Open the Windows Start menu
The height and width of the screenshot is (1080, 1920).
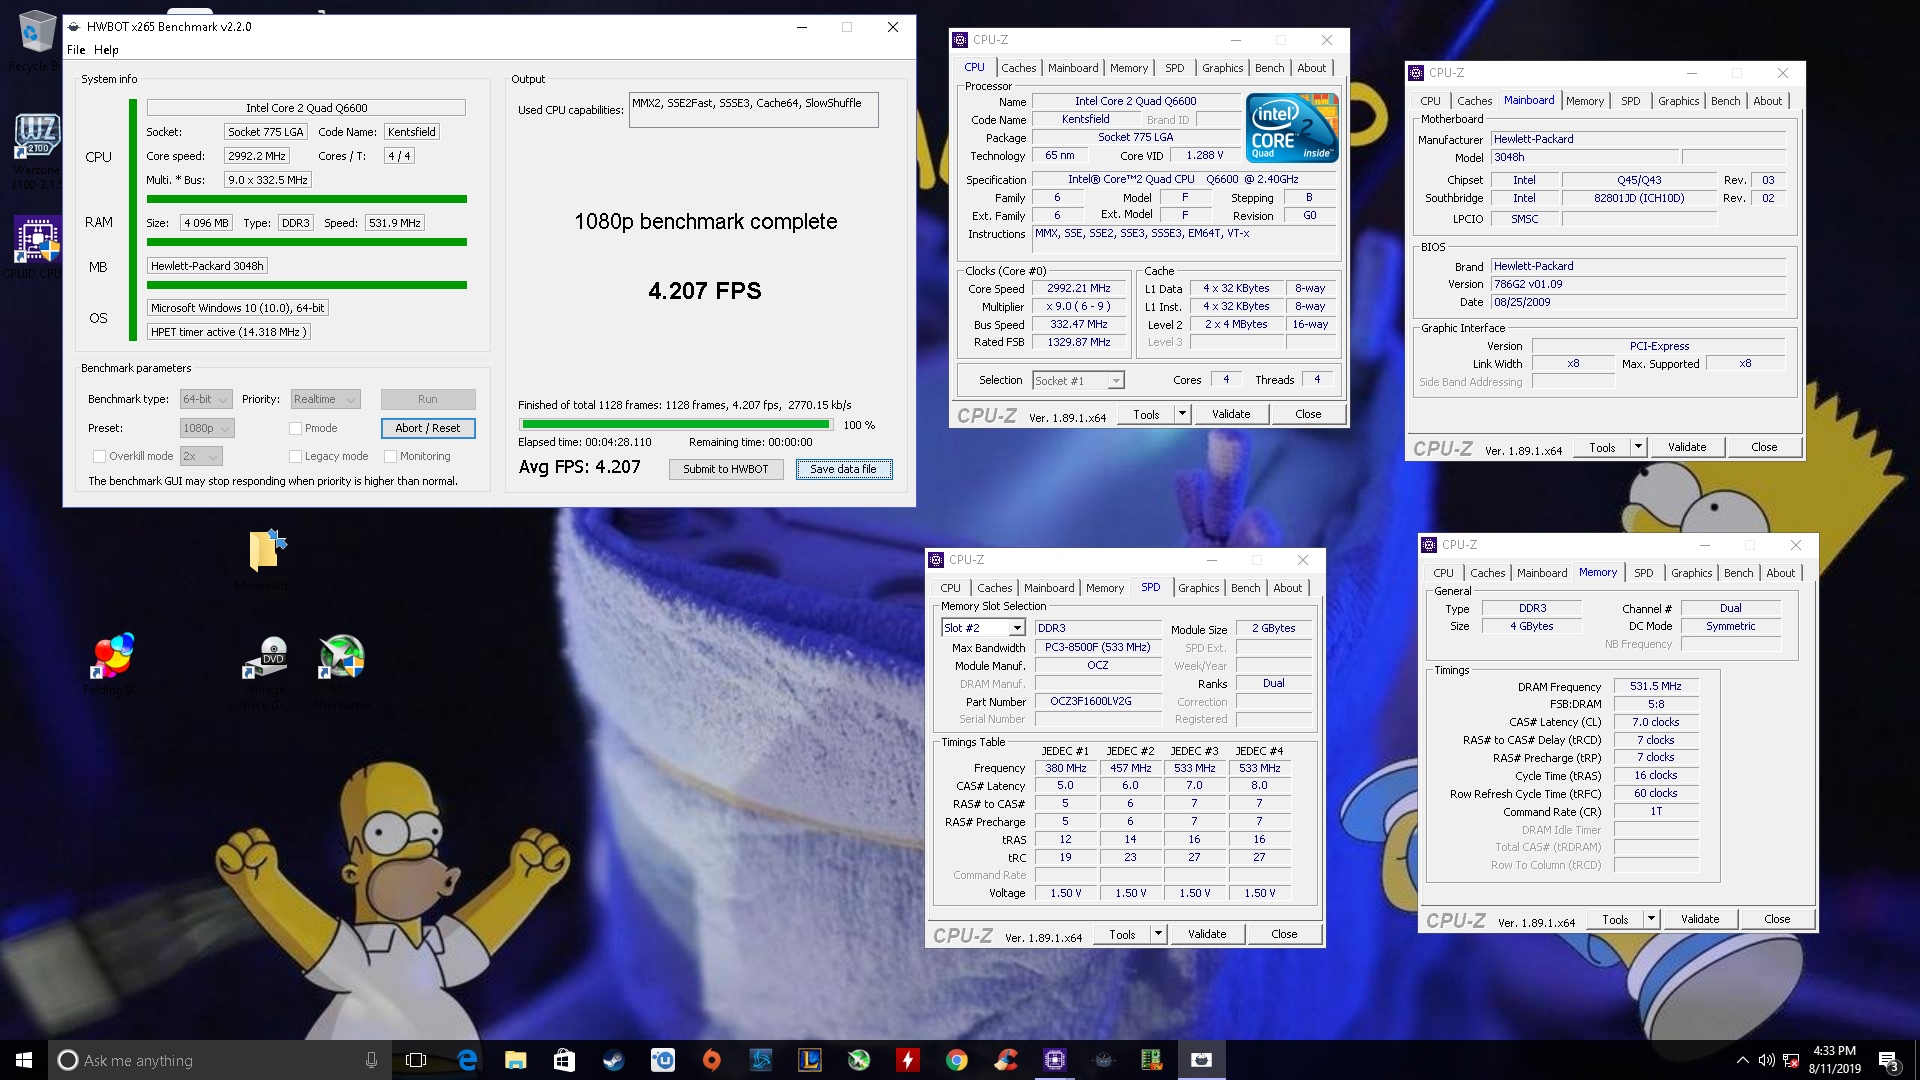(24, 1060)
